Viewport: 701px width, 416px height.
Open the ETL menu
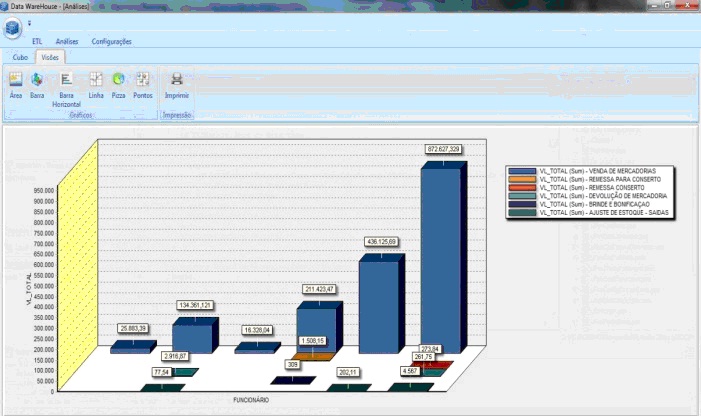37,41
